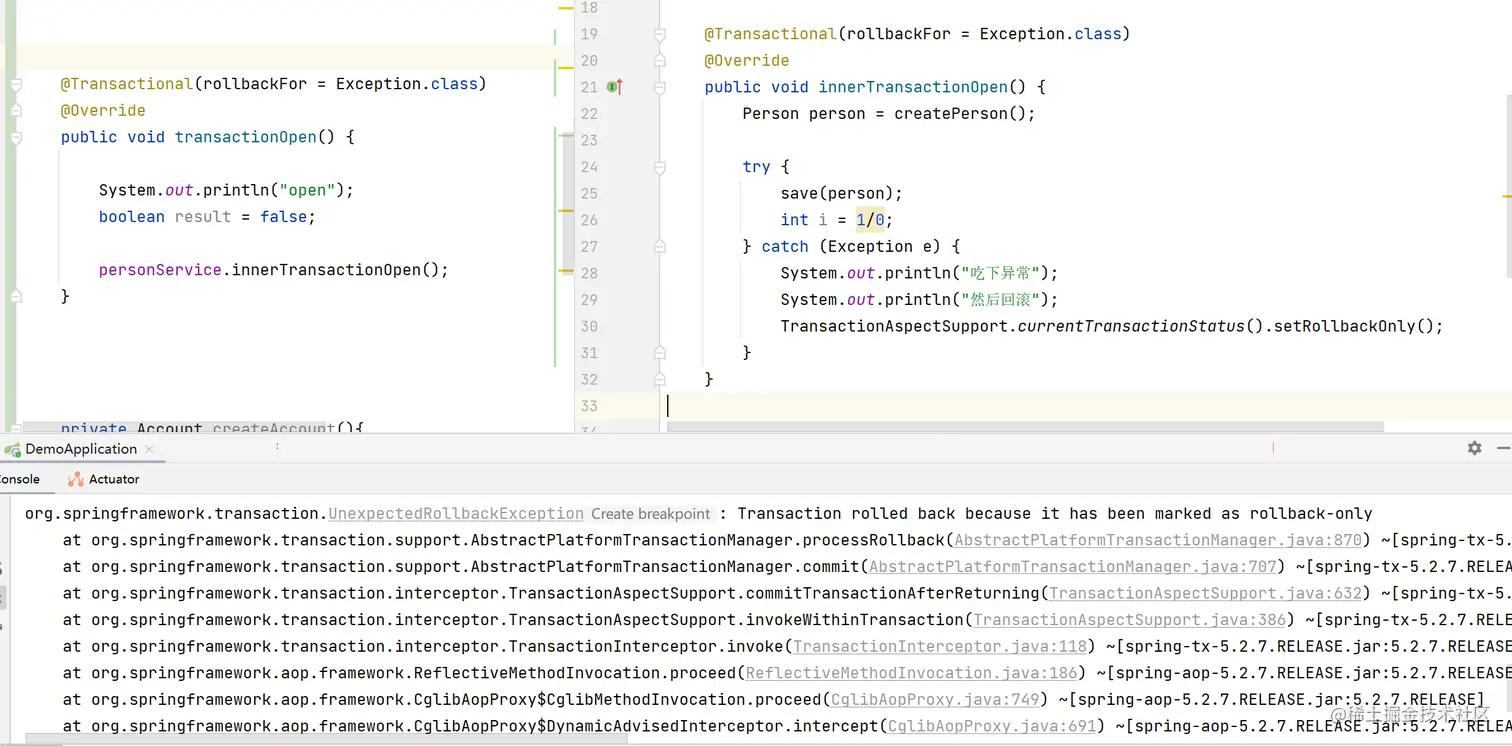The height and width of the screenshot is (746, 1512).
Task: Click the catch keyword on line 27
Action: [785, 247]
